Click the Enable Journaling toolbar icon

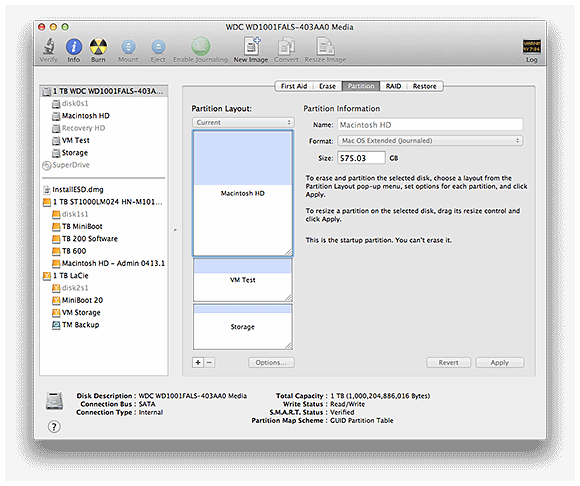pos(200,46)
